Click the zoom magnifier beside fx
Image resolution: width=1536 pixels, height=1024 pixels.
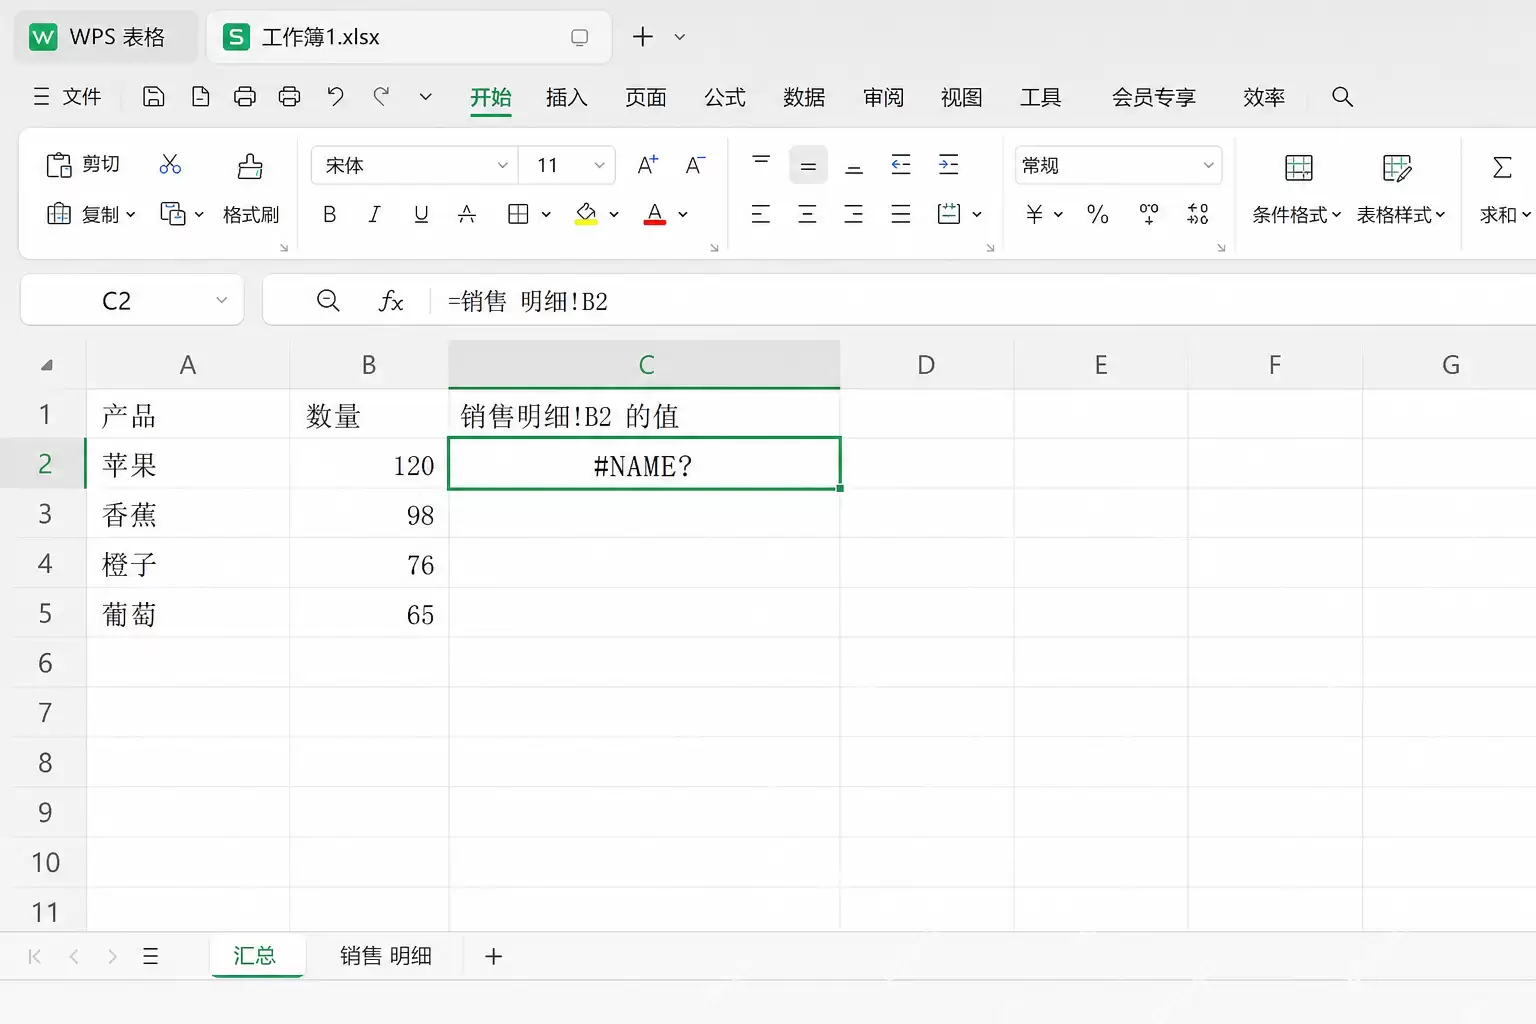click(328, 300)
